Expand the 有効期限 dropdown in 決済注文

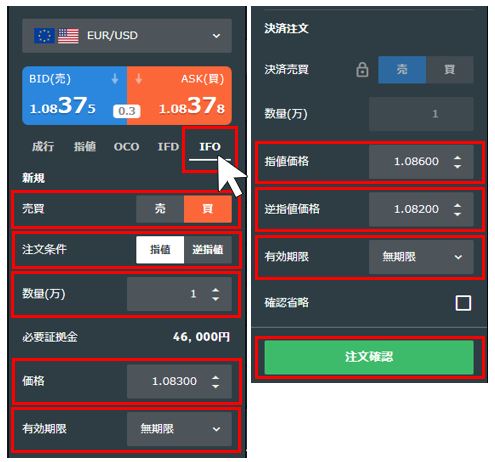click(x=421, y=257)
